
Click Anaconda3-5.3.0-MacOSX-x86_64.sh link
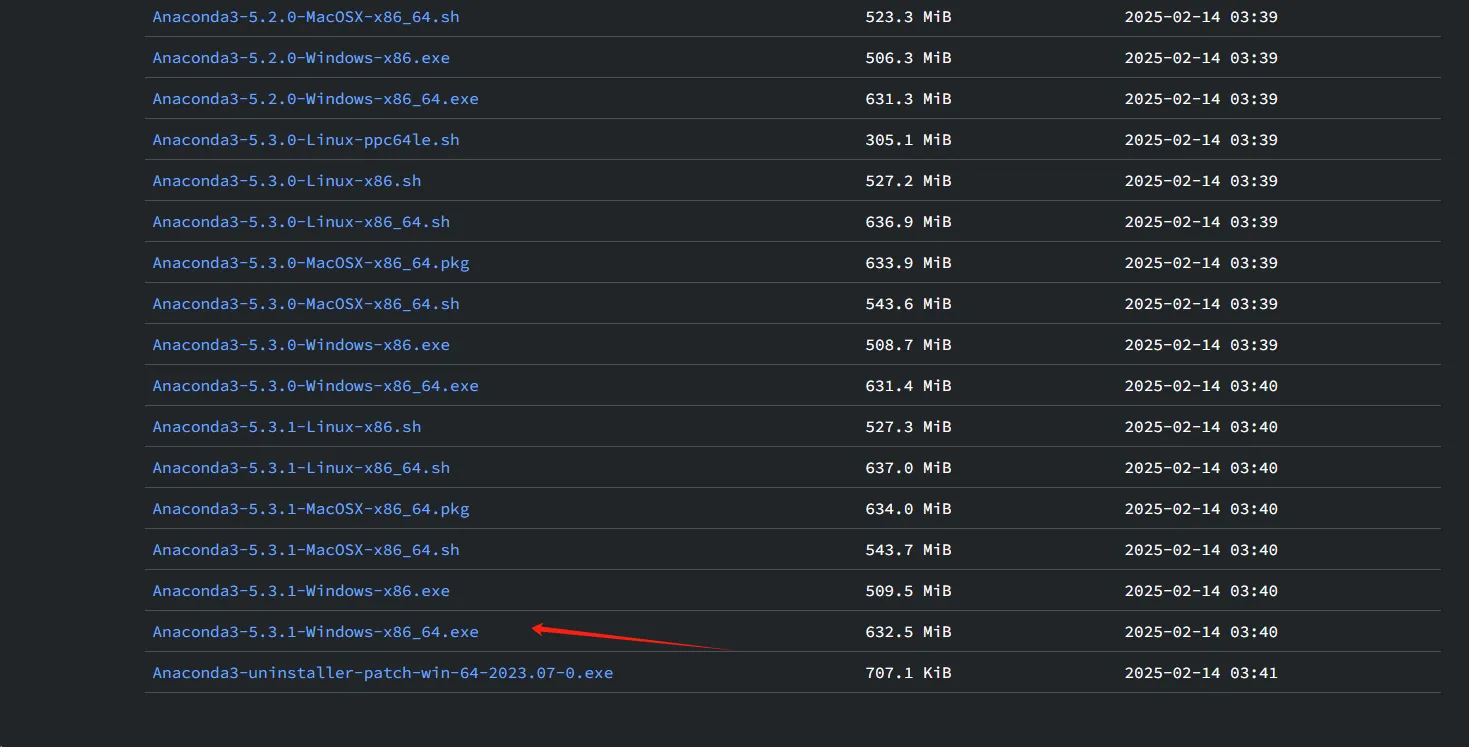coord(306,304)
